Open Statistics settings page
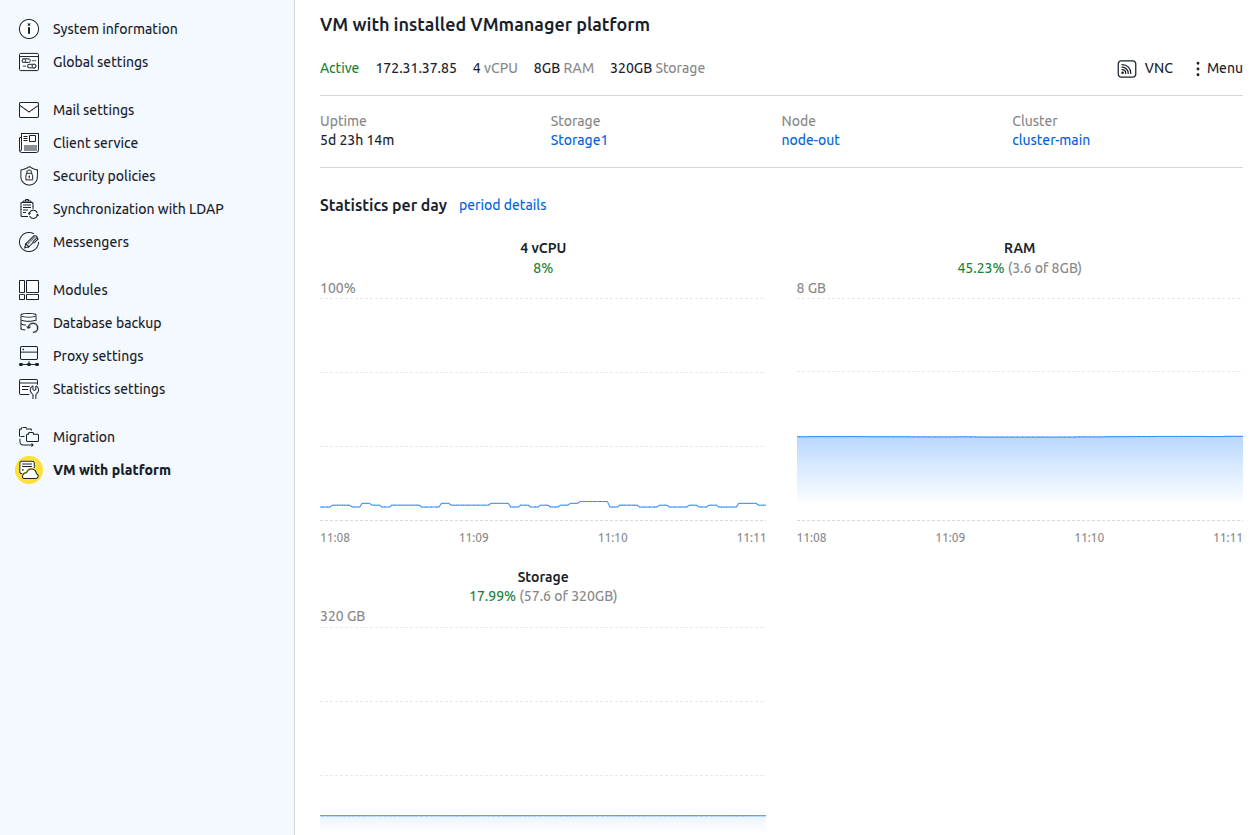Image resolution: width=1257 pixels, height=835 pixels. (109, 389)
